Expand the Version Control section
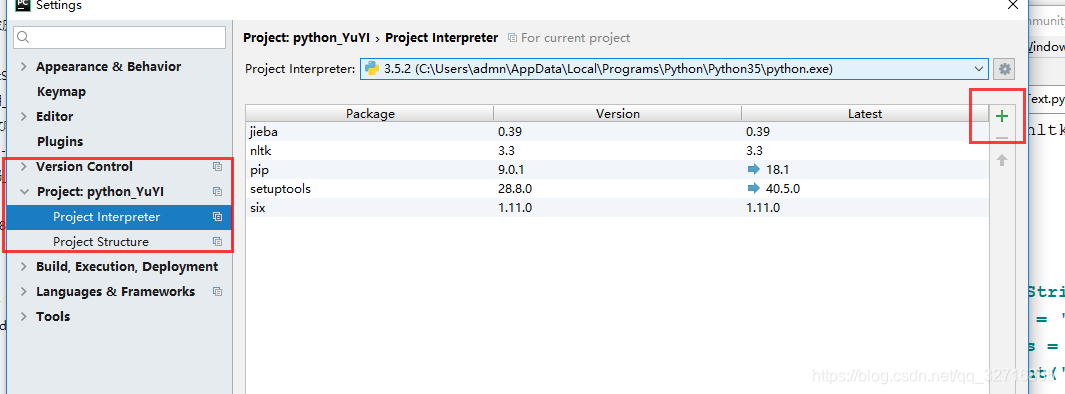Screen dimensions: 1065x394 pyautogui.click(x=24, y=166)
